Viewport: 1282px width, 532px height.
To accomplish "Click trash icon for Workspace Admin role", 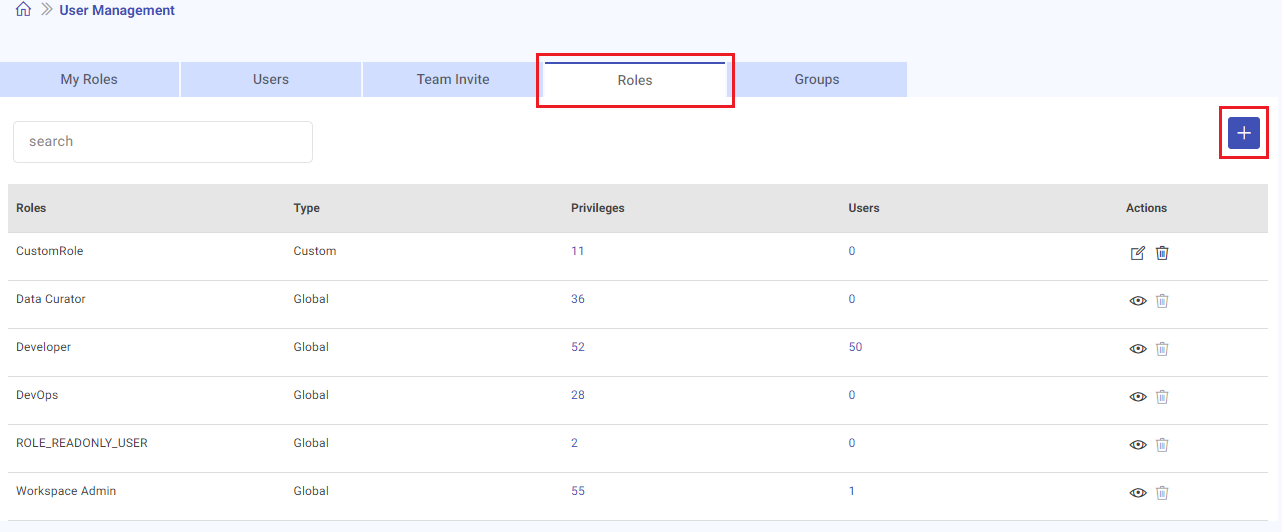I will [1162, 493].
